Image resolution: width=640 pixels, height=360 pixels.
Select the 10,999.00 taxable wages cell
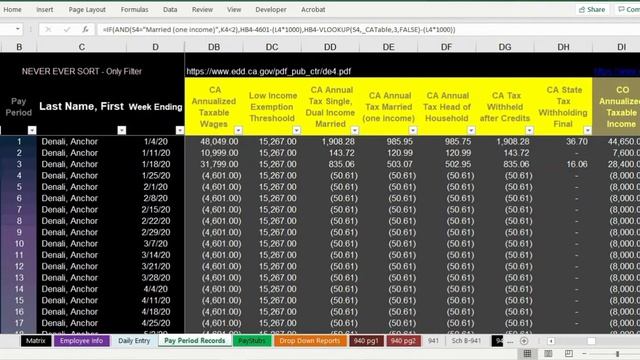(214, 153)
